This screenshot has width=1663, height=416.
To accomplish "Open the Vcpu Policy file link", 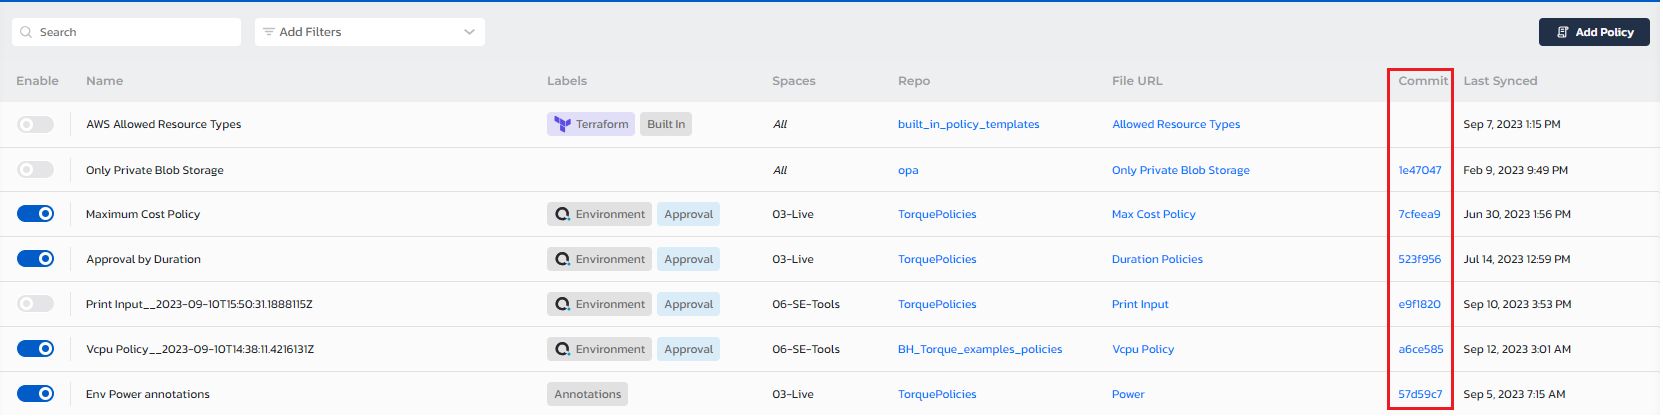I will click(1143, 349).
